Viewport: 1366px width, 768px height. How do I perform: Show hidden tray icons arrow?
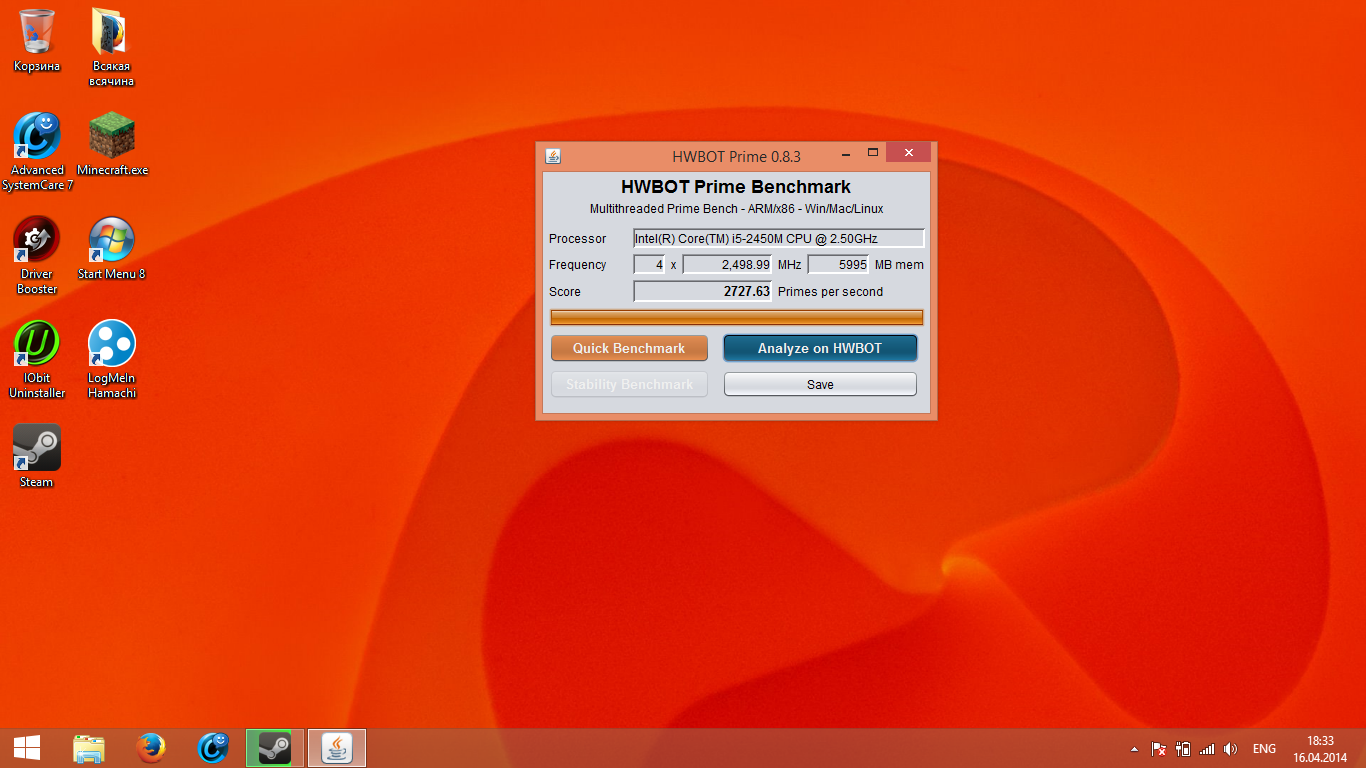click(1134, 749)
